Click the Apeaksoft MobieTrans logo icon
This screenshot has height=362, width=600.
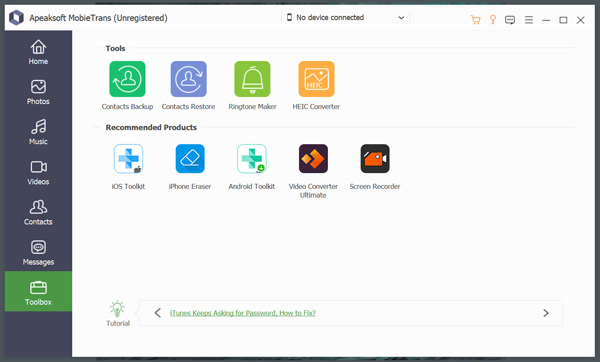(x=16, y=18)
